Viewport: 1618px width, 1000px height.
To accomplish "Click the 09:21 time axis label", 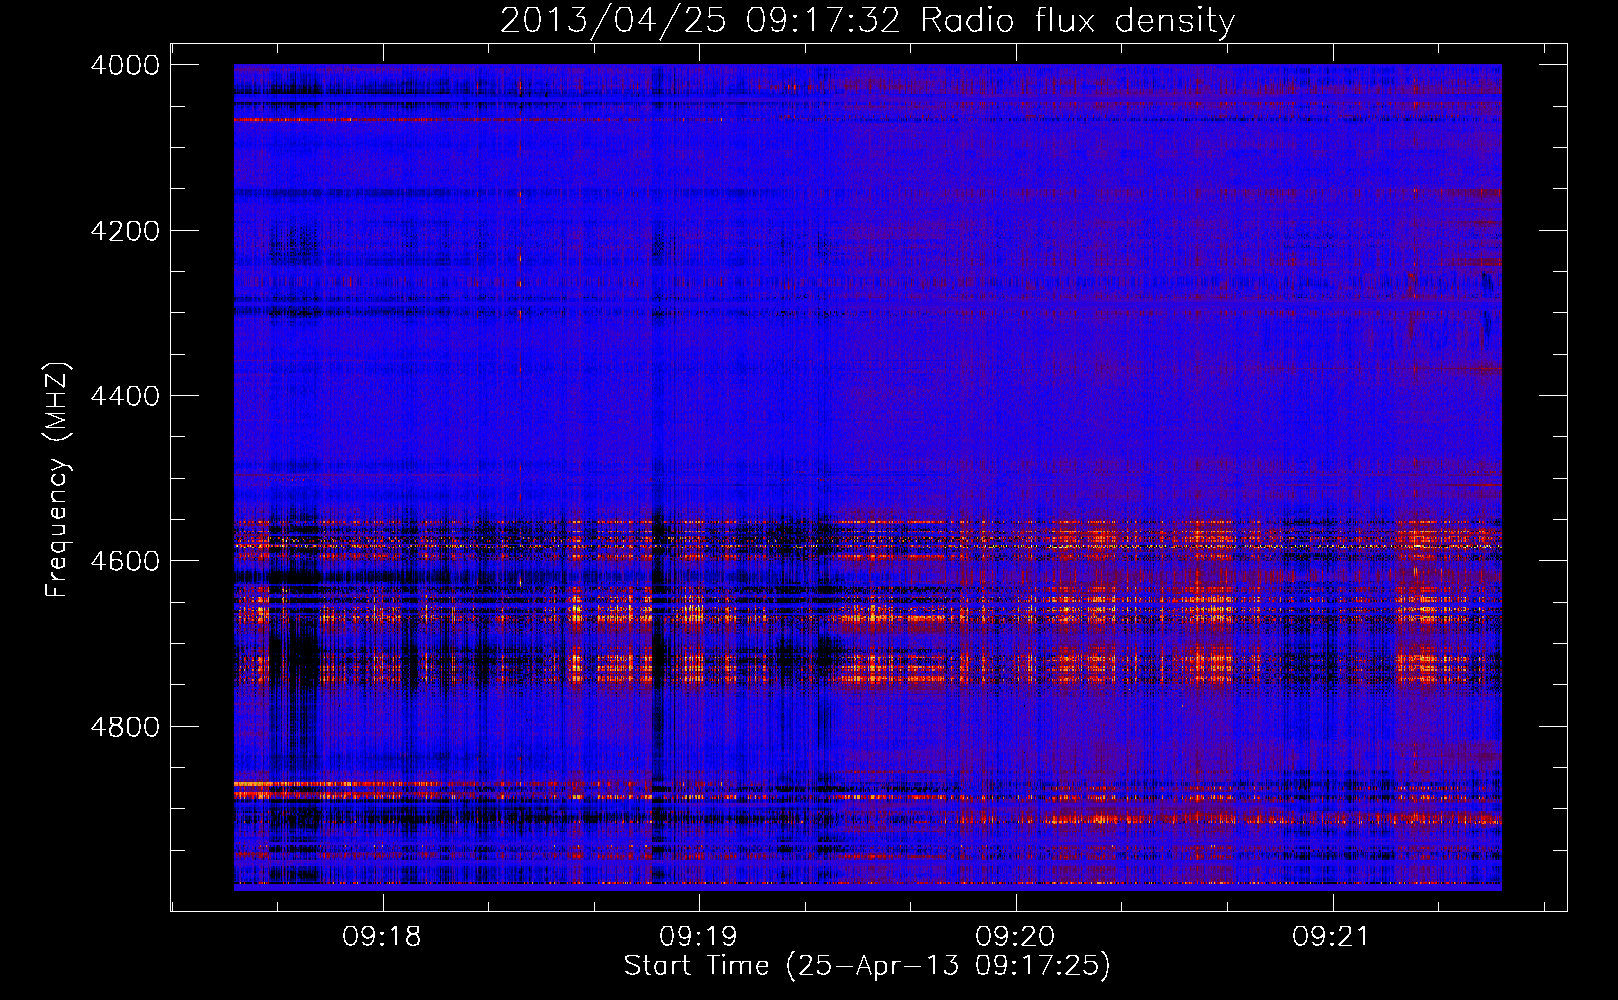I will [1331, 937].
